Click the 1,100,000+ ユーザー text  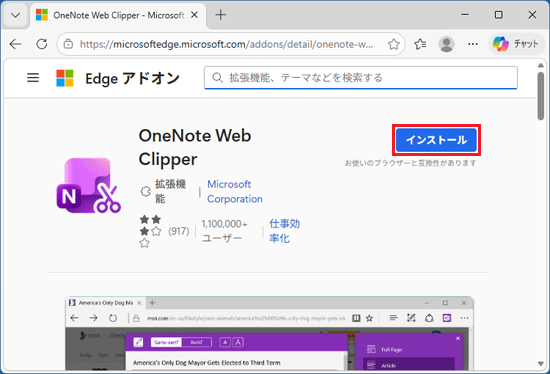(224, 231)
